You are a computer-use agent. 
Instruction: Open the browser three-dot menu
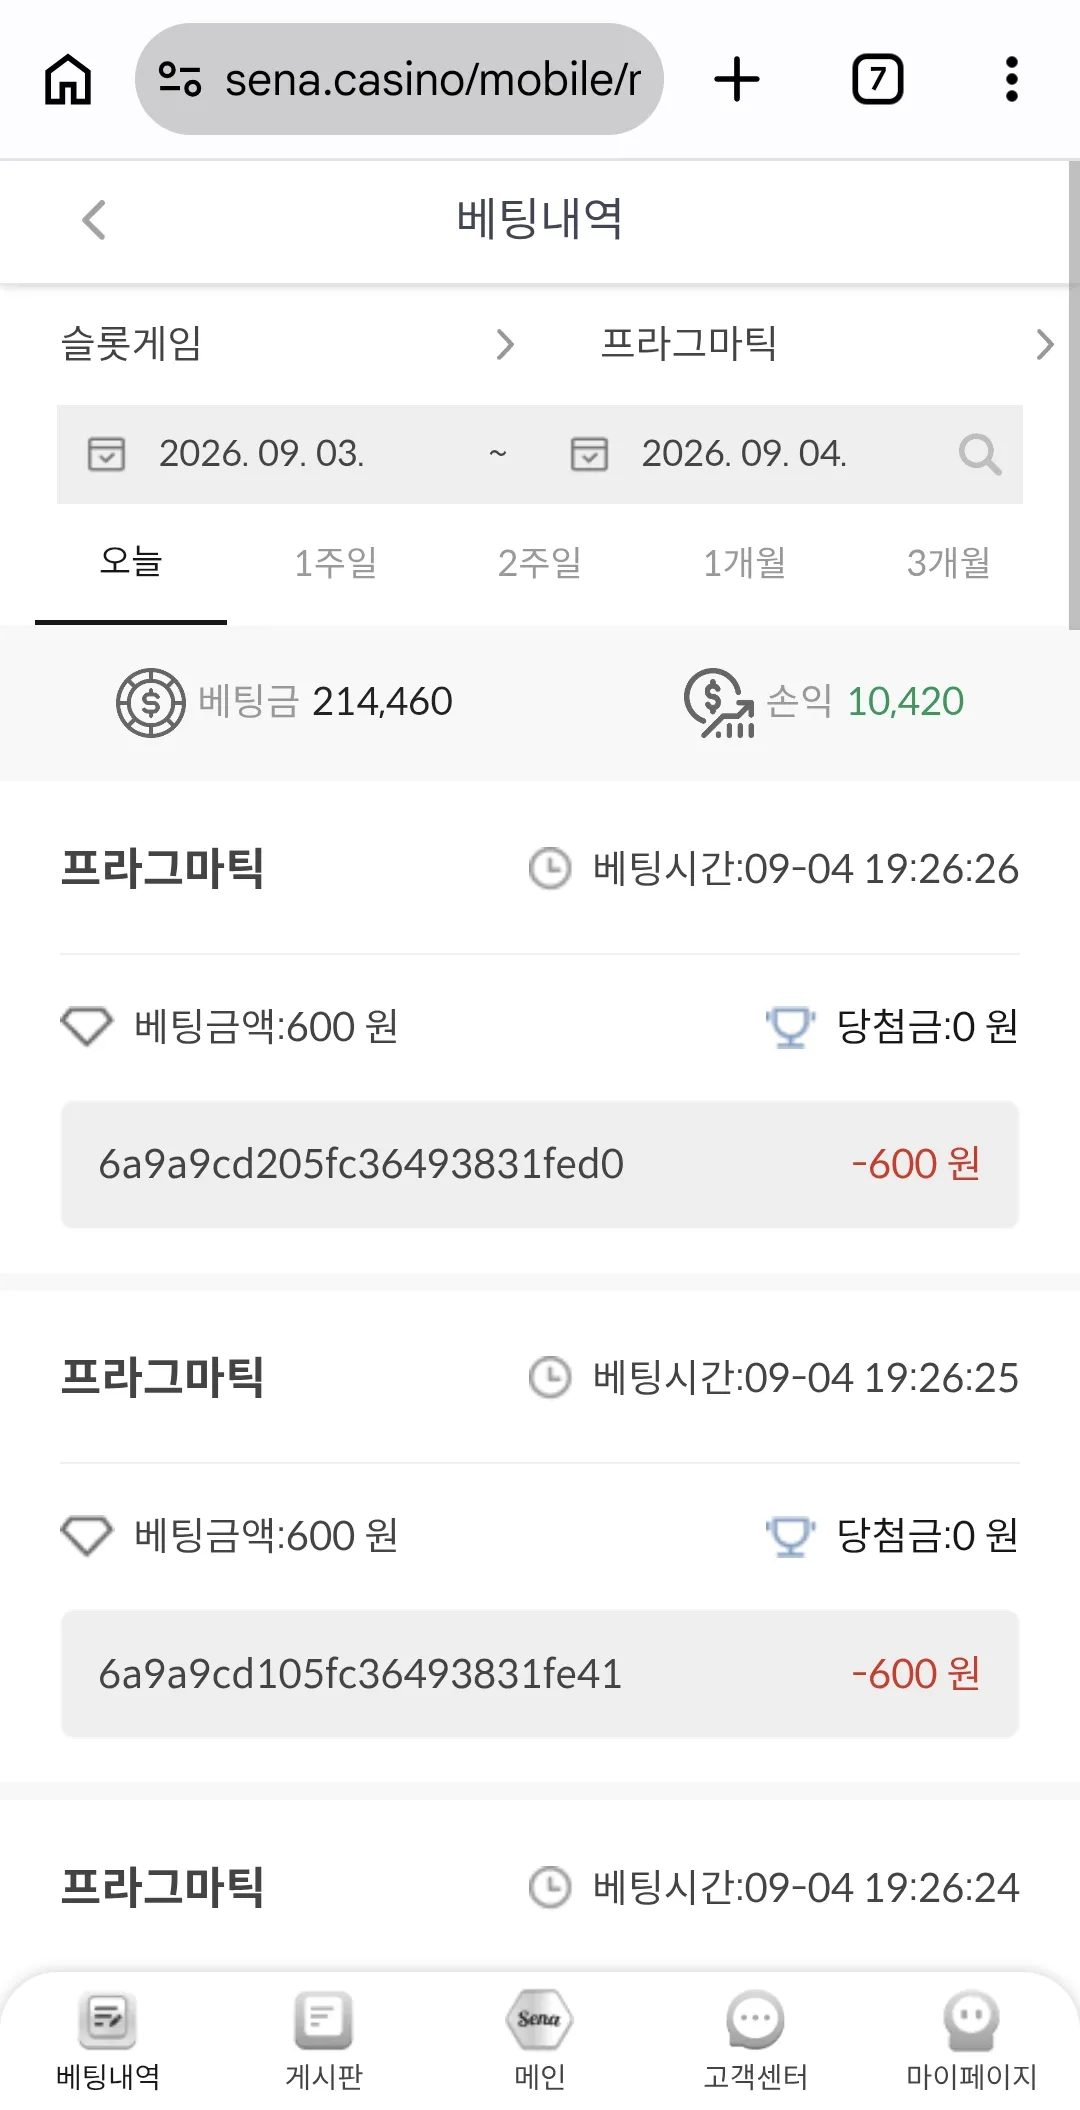(1012, 79)
